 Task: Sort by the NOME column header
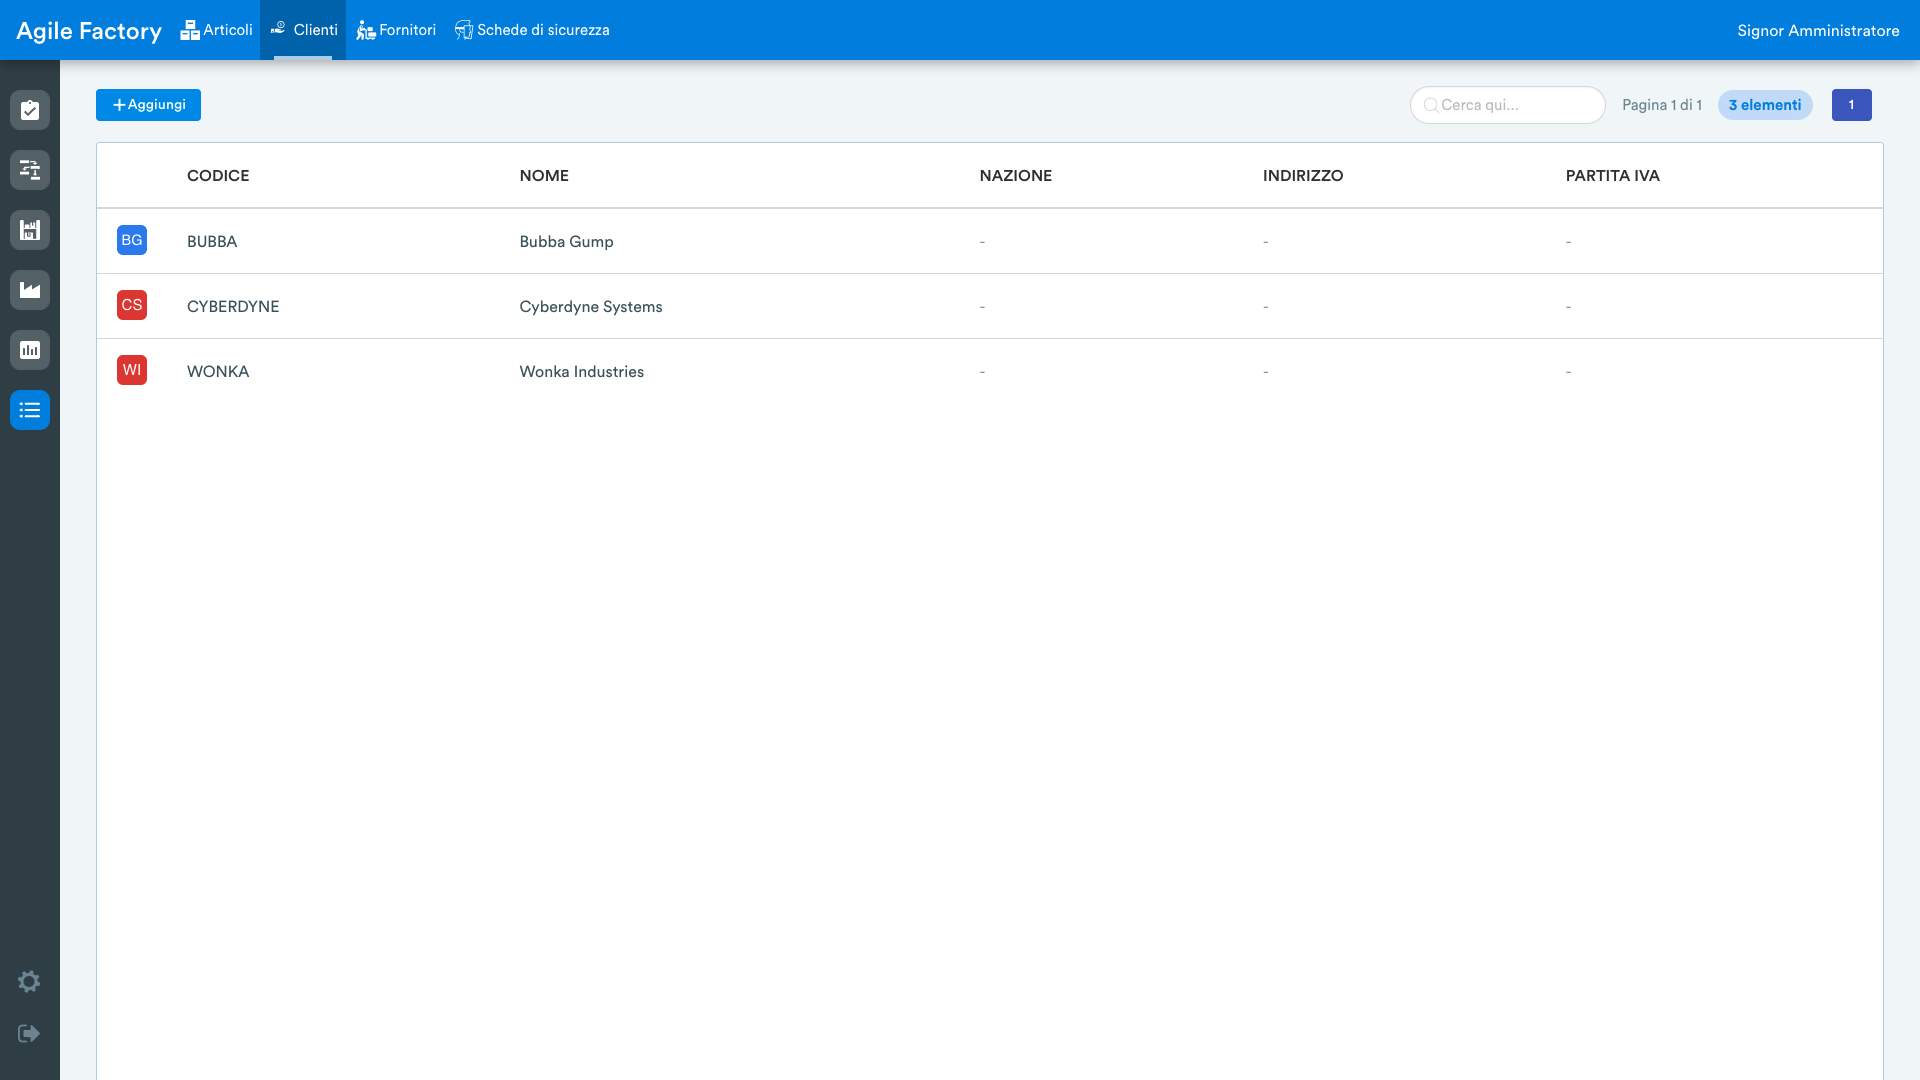(544, 176)
